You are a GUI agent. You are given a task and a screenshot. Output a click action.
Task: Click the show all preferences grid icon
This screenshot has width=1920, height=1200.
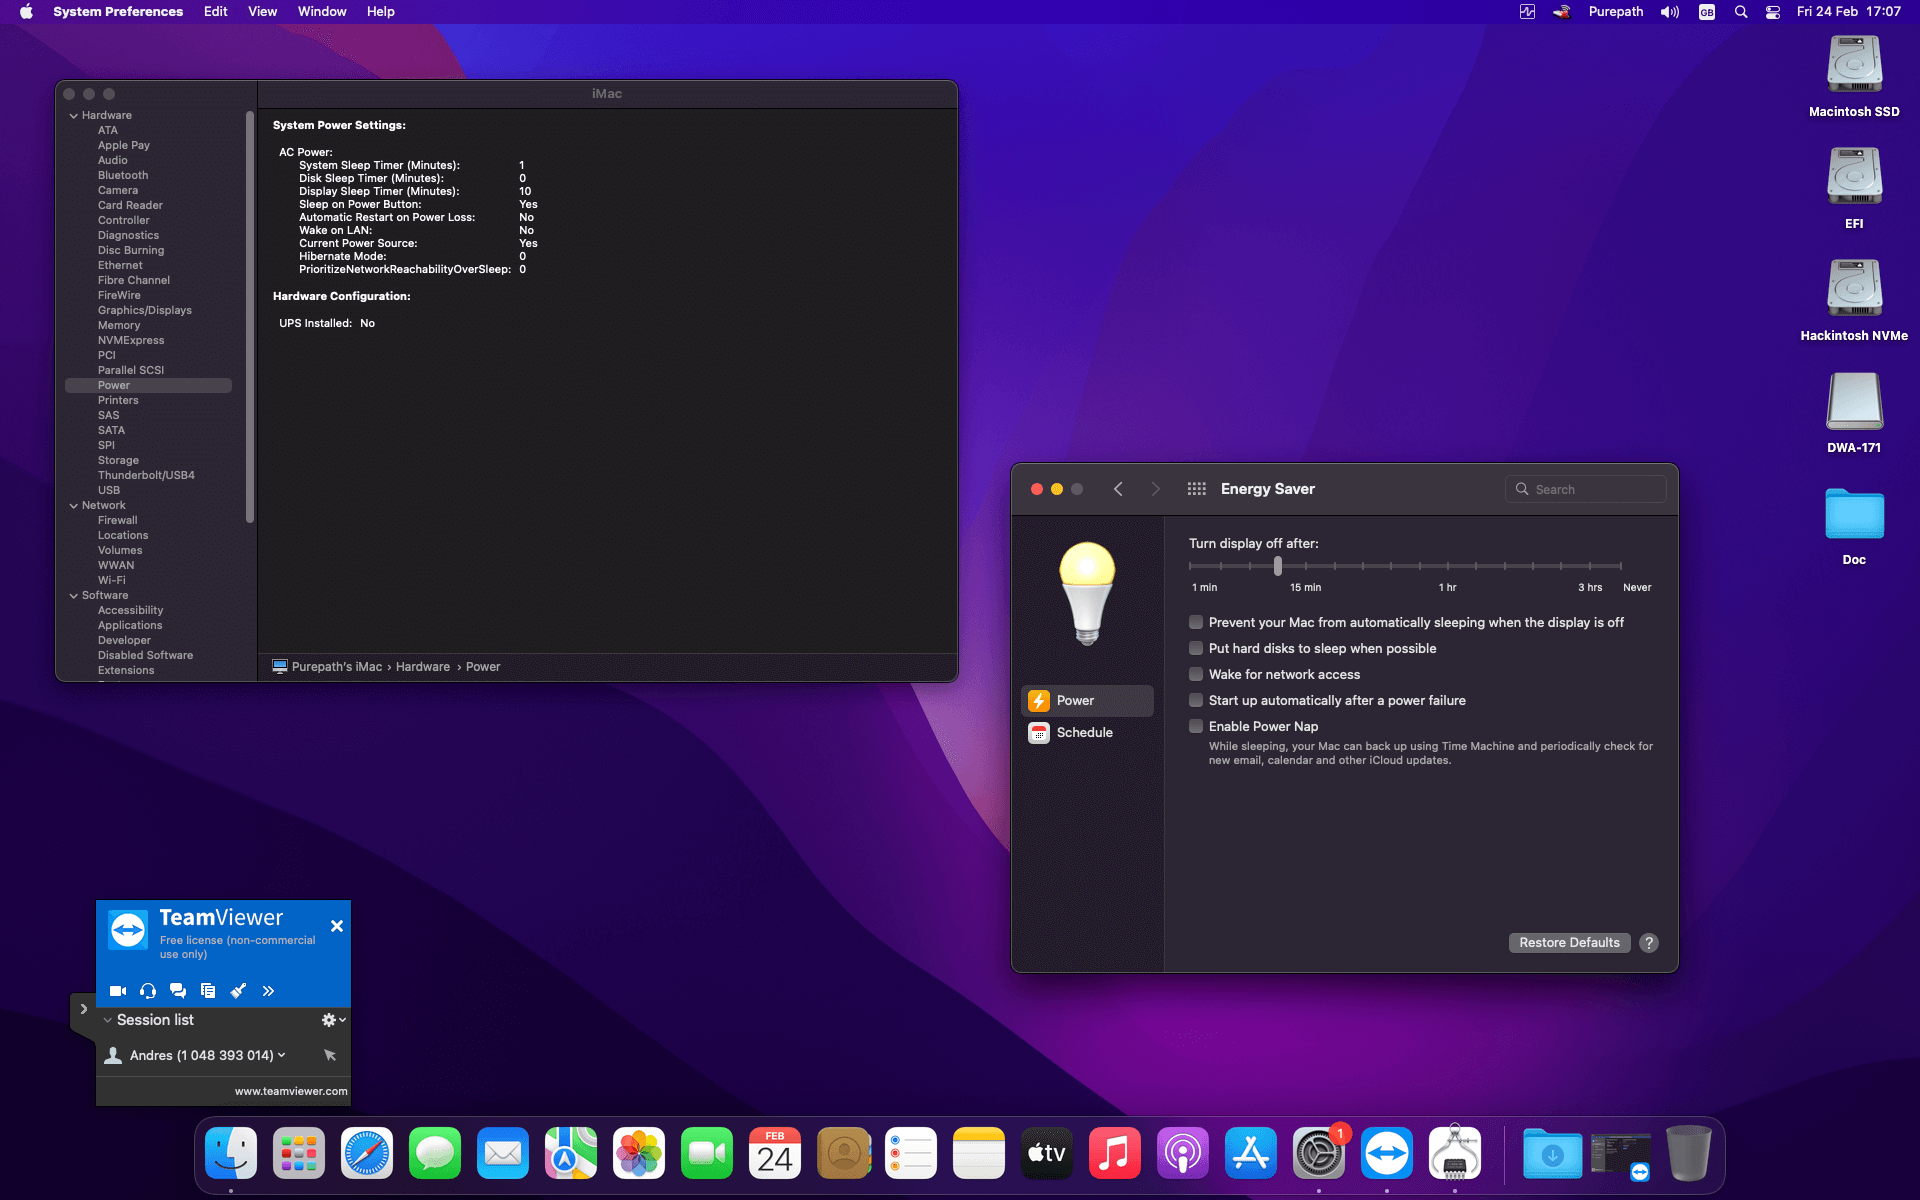coord(1196,489)
